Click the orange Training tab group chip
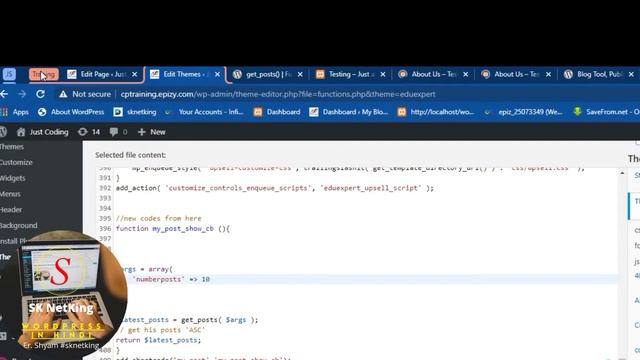 point(44,74)
